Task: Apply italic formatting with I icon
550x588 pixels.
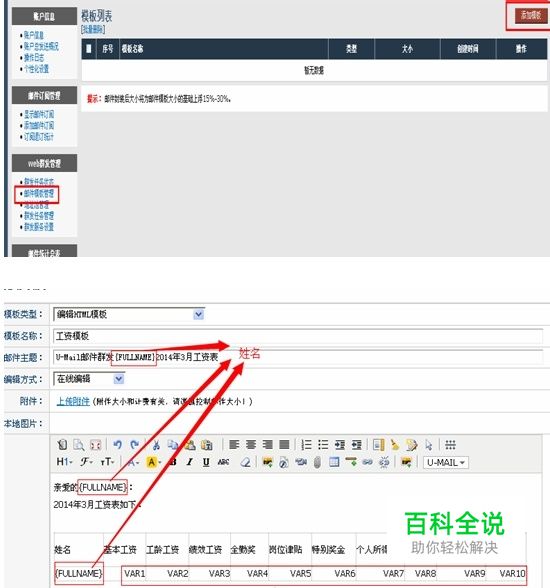Action: pos(190,462)
